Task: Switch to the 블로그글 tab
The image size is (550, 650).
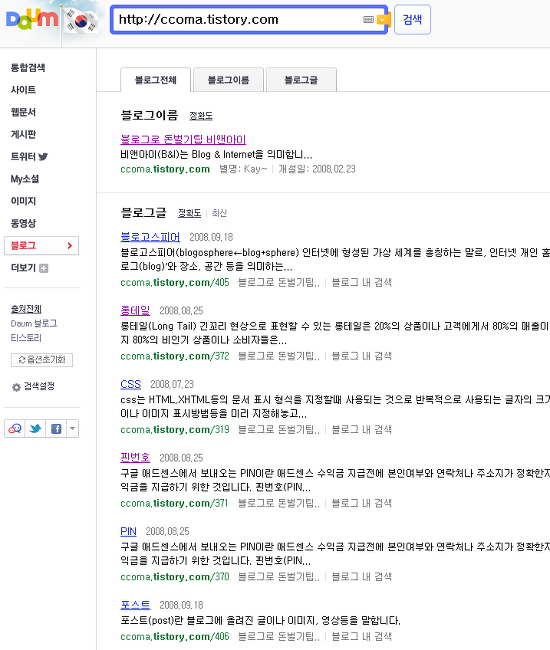Action: (301, 80)
